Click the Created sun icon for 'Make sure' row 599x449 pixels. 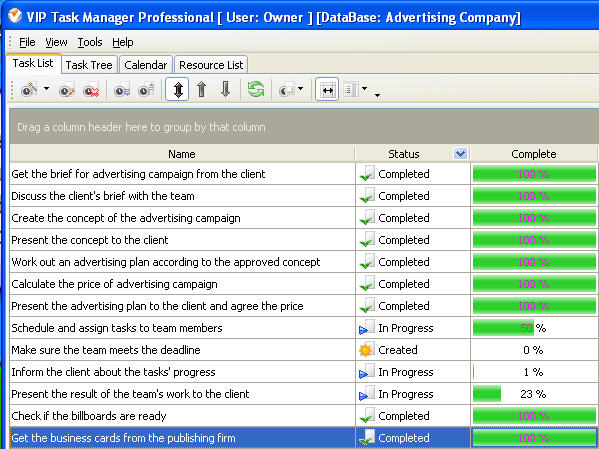click(366, 350)
